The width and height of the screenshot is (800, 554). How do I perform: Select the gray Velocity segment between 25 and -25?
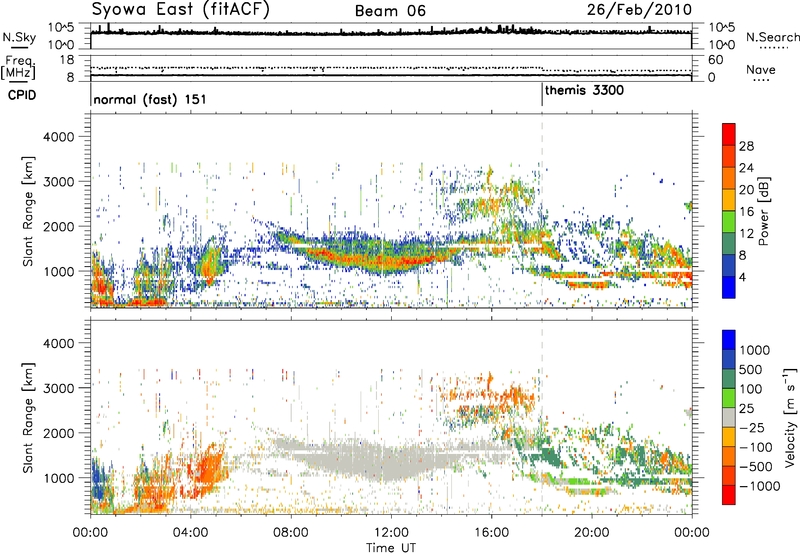point(729,417)
